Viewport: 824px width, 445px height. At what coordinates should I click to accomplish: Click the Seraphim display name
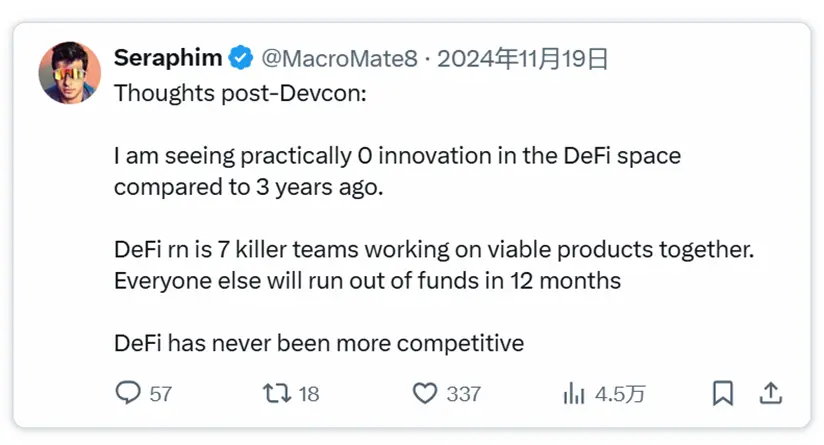168,58
